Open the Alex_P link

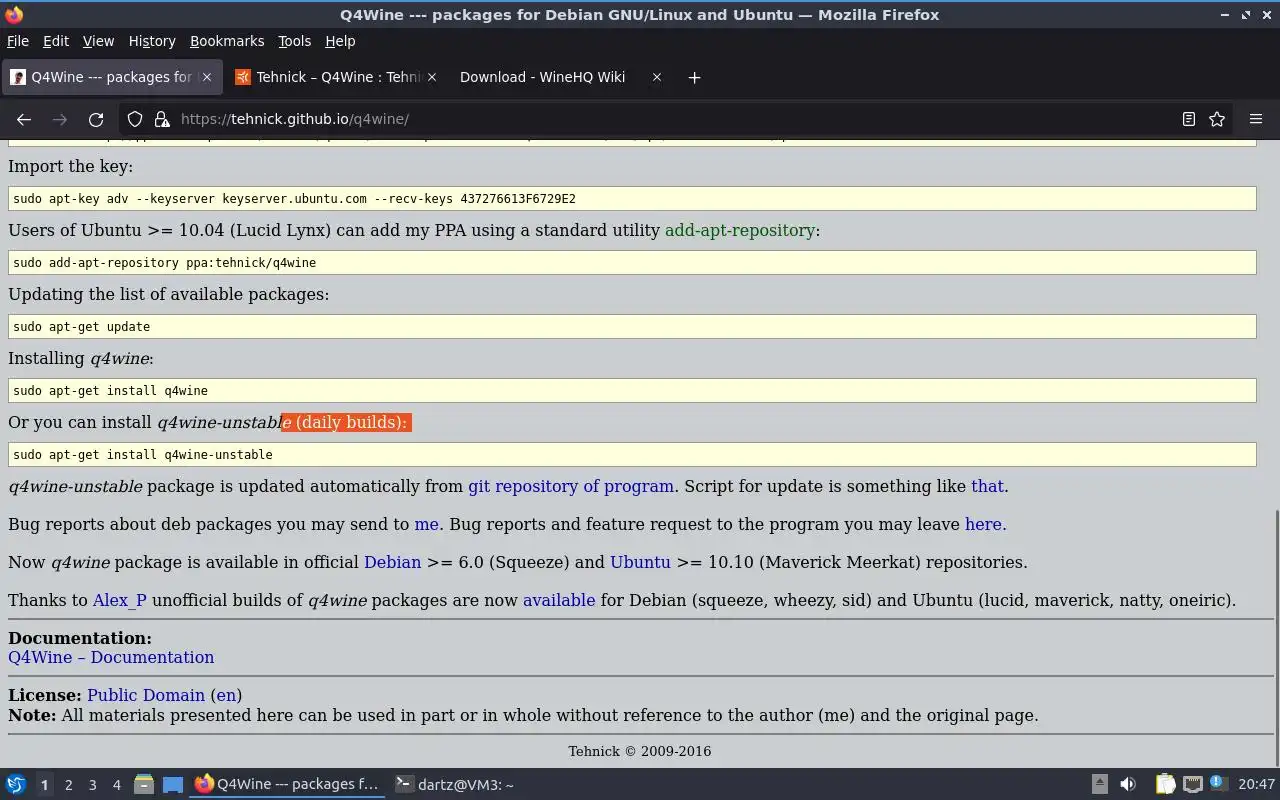[x=119, y=600]
